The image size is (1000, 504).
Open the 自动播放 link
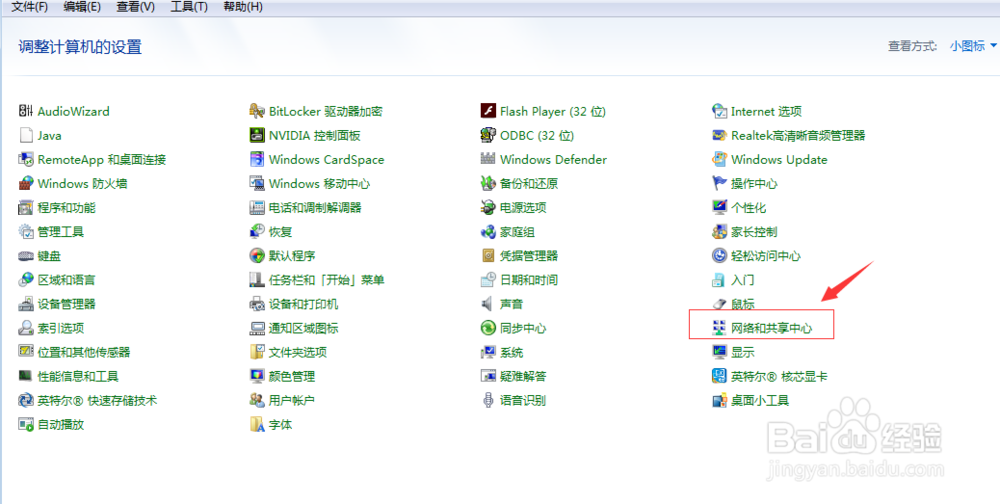[x=61, y=425]
